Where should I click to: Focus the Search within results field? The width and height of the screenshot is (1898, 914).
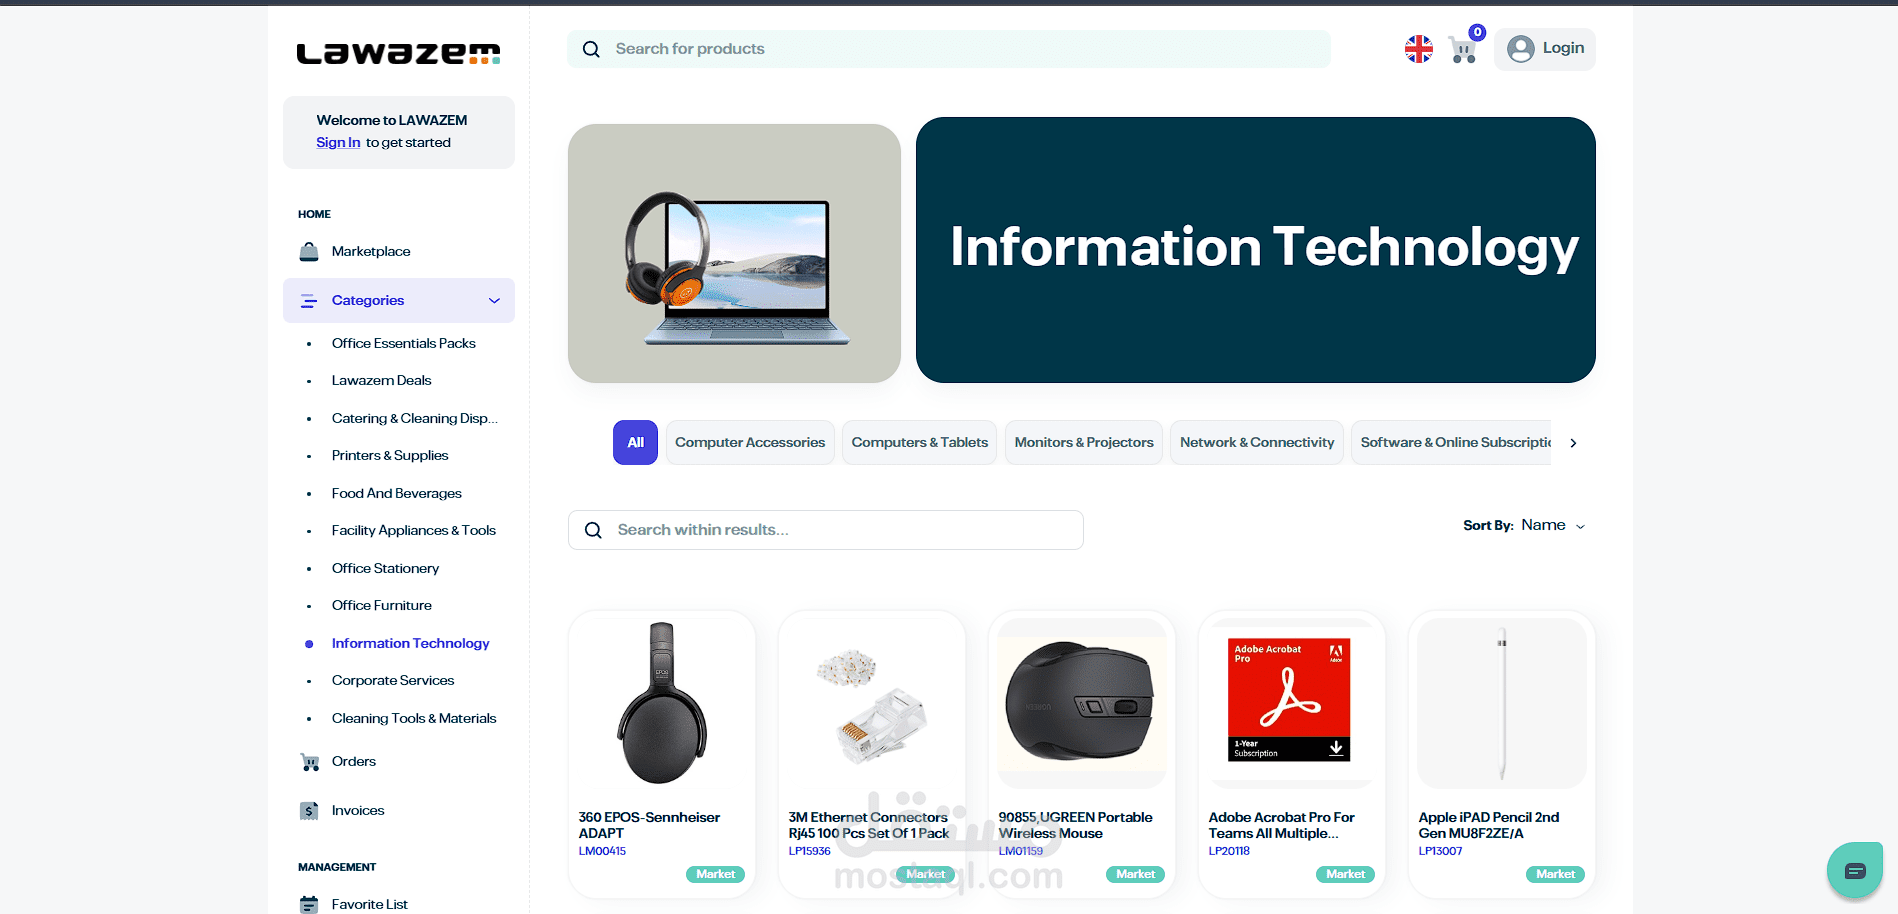tap(826, 530)
